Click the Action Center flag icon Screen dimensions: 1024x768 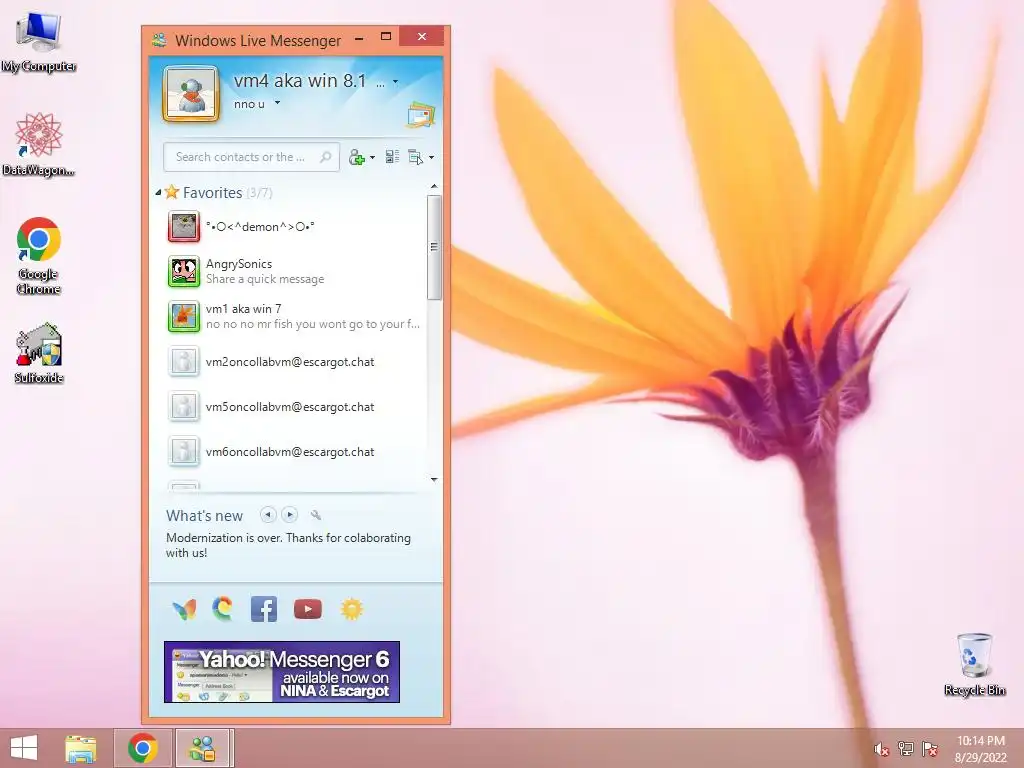pyautogui.click(x=929, y=749)
